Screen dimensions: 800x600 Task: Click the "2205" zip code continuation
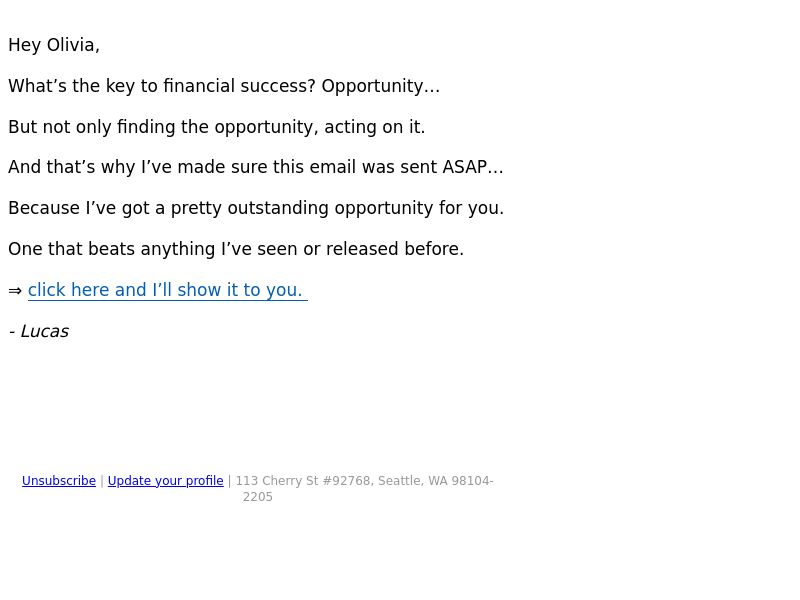pyautogui.click(x=258, y=497)
